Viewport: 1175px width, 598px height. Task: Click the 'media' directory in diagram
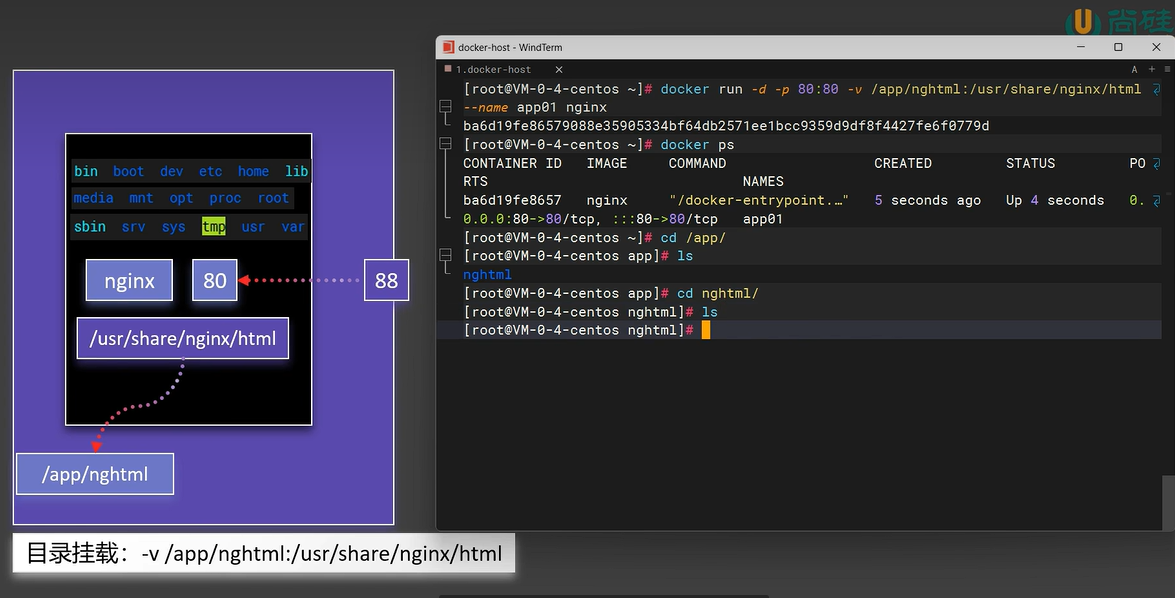coord(94,198)
